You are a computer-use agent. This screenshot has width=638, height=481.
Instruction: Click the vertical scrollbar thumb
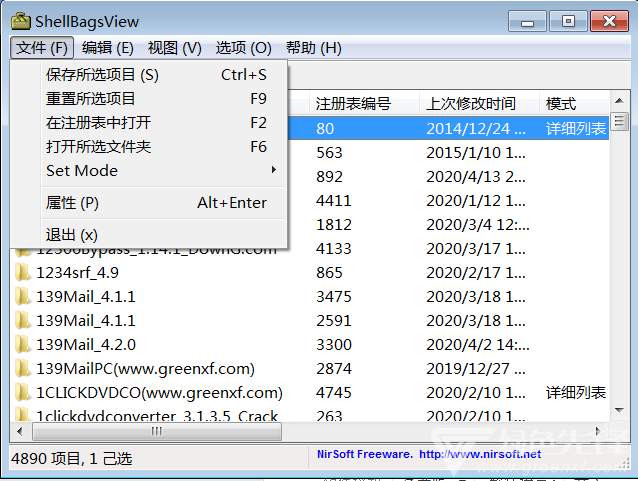(619, 121)
